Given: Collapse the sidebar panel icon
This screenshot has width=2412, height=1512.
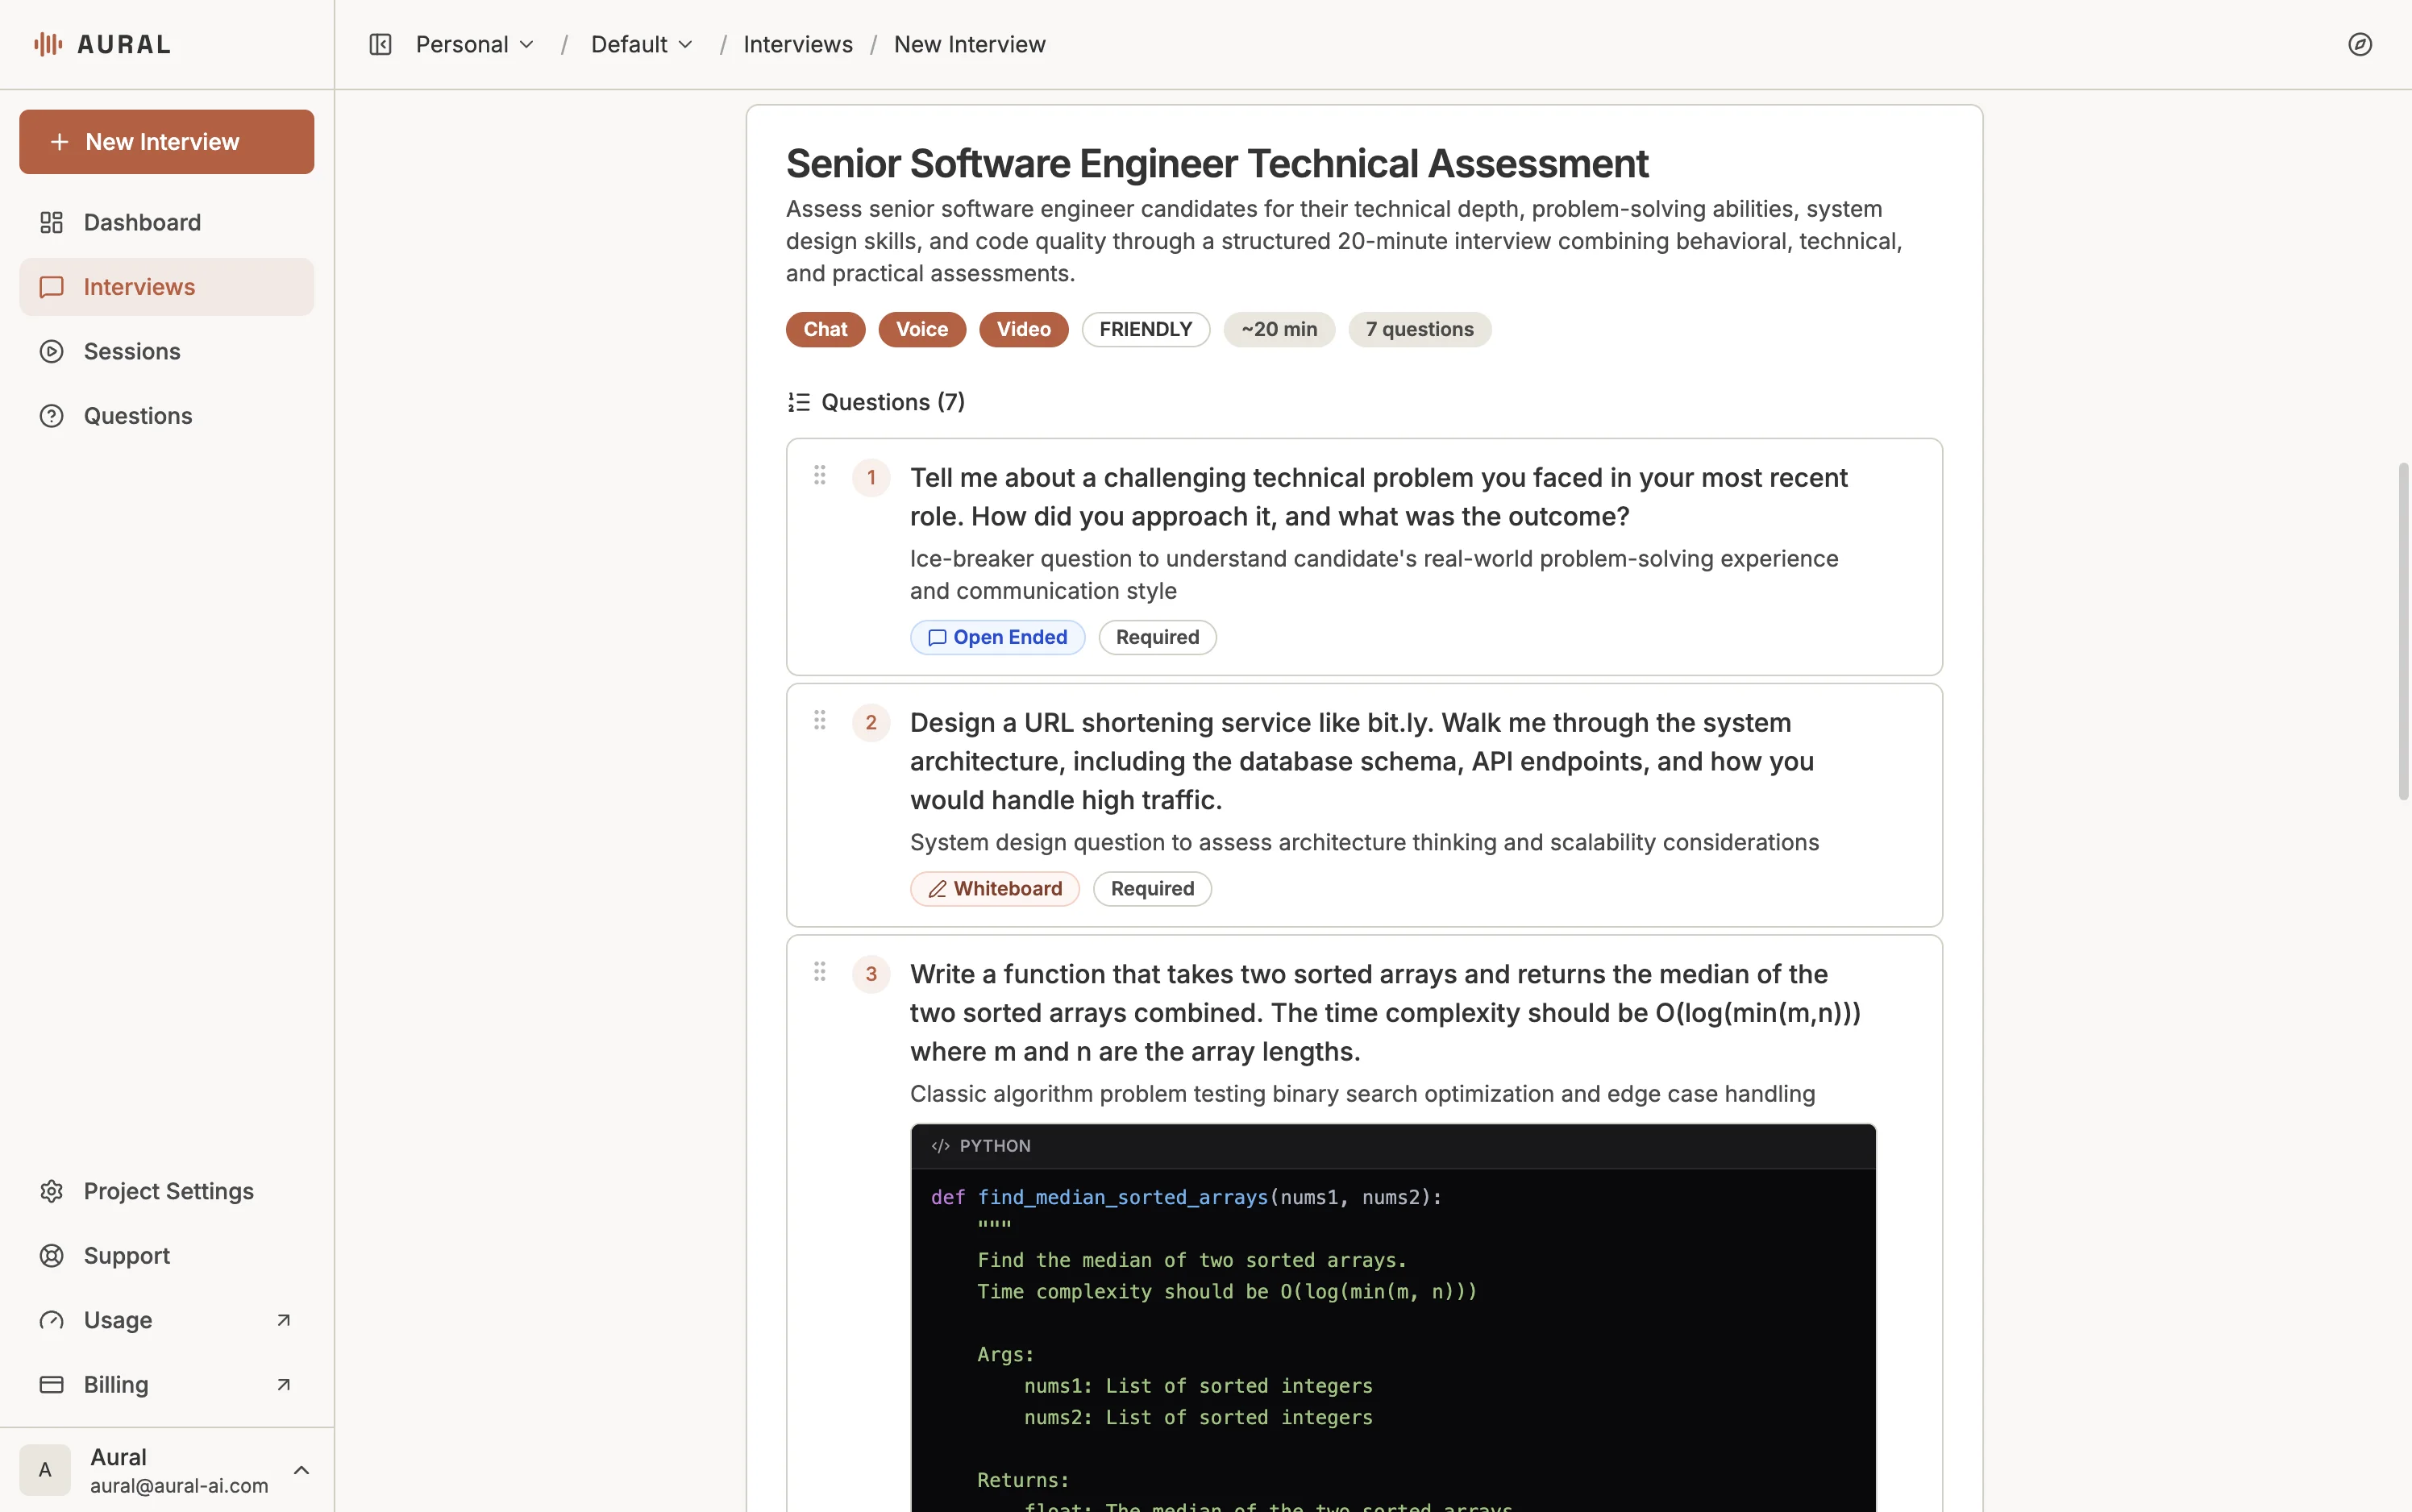Looking at the screenshot, I should click(x=380, y=44).
